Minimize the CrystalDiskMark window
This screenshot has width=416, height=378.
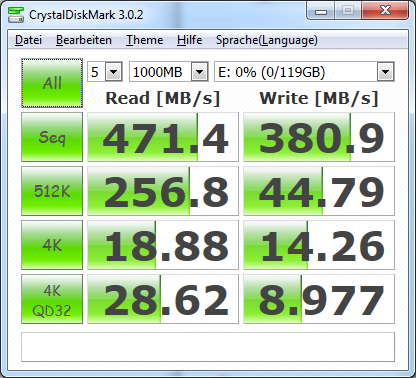(321, 11)
